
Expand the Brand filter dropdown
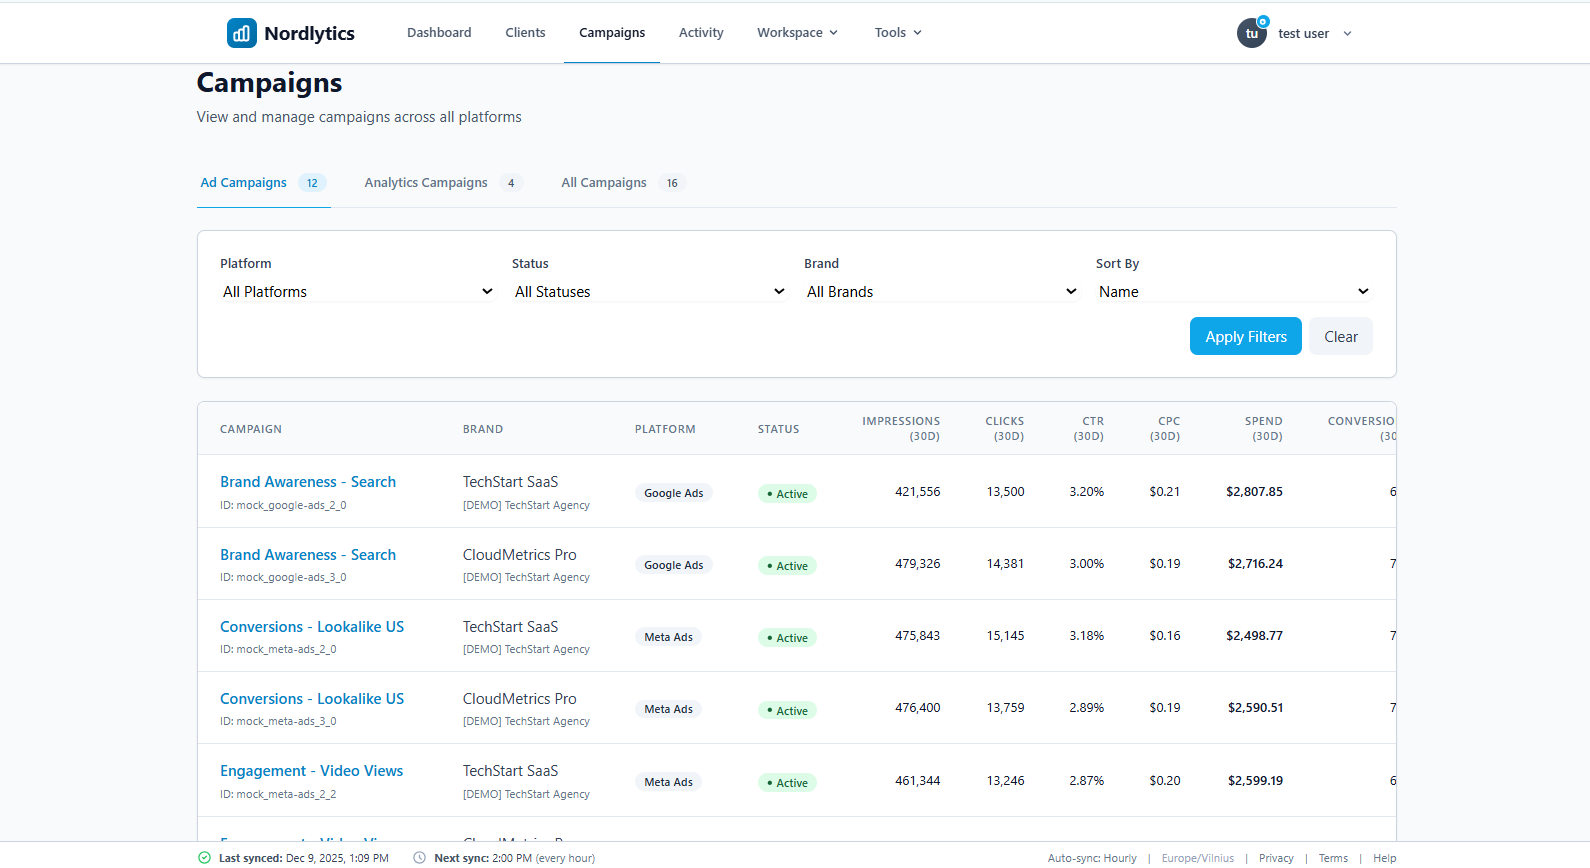[941, 292]
